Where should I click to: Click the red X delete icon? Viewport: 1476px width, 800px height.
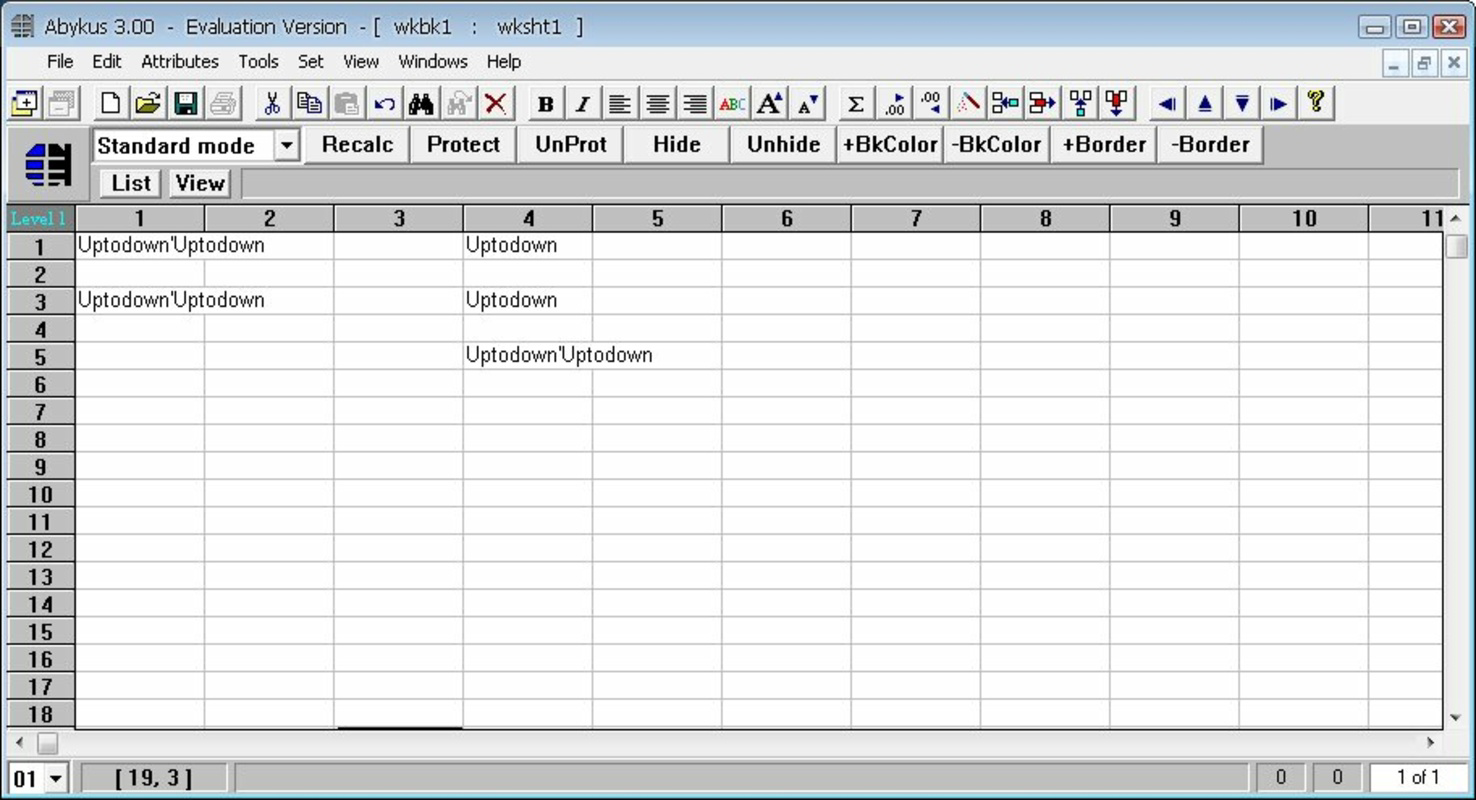tap(495, 103)
